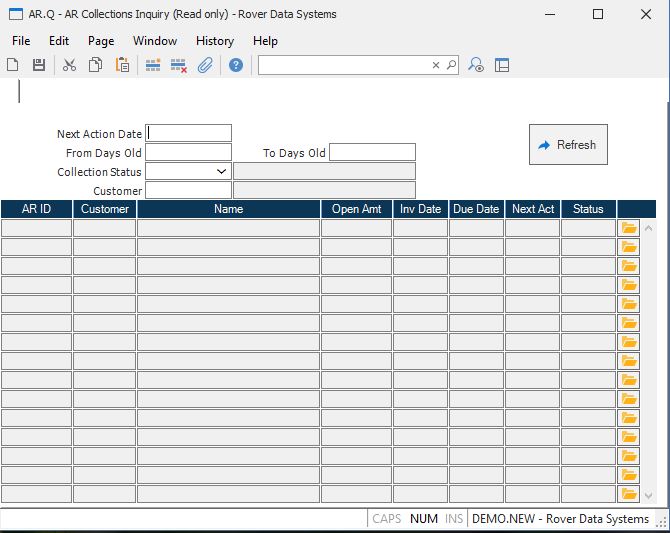Open the File menu
Viewport: 670px width, 533px height.
[21, 41]
